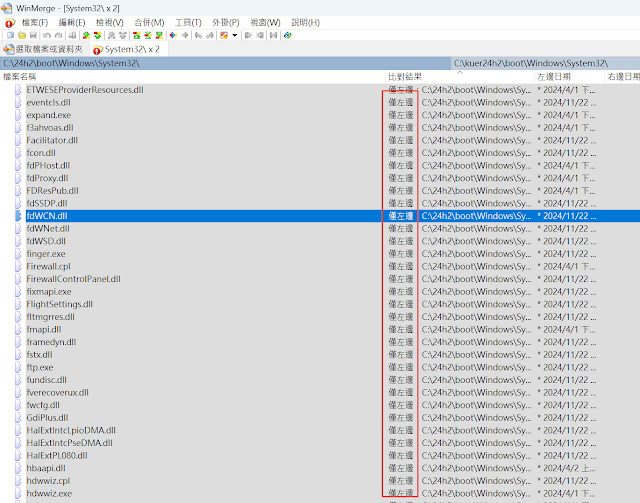The image size is (640, 503).
Task: Click the green-blue Refresh toolbar icon
Action: pos(288,36)
